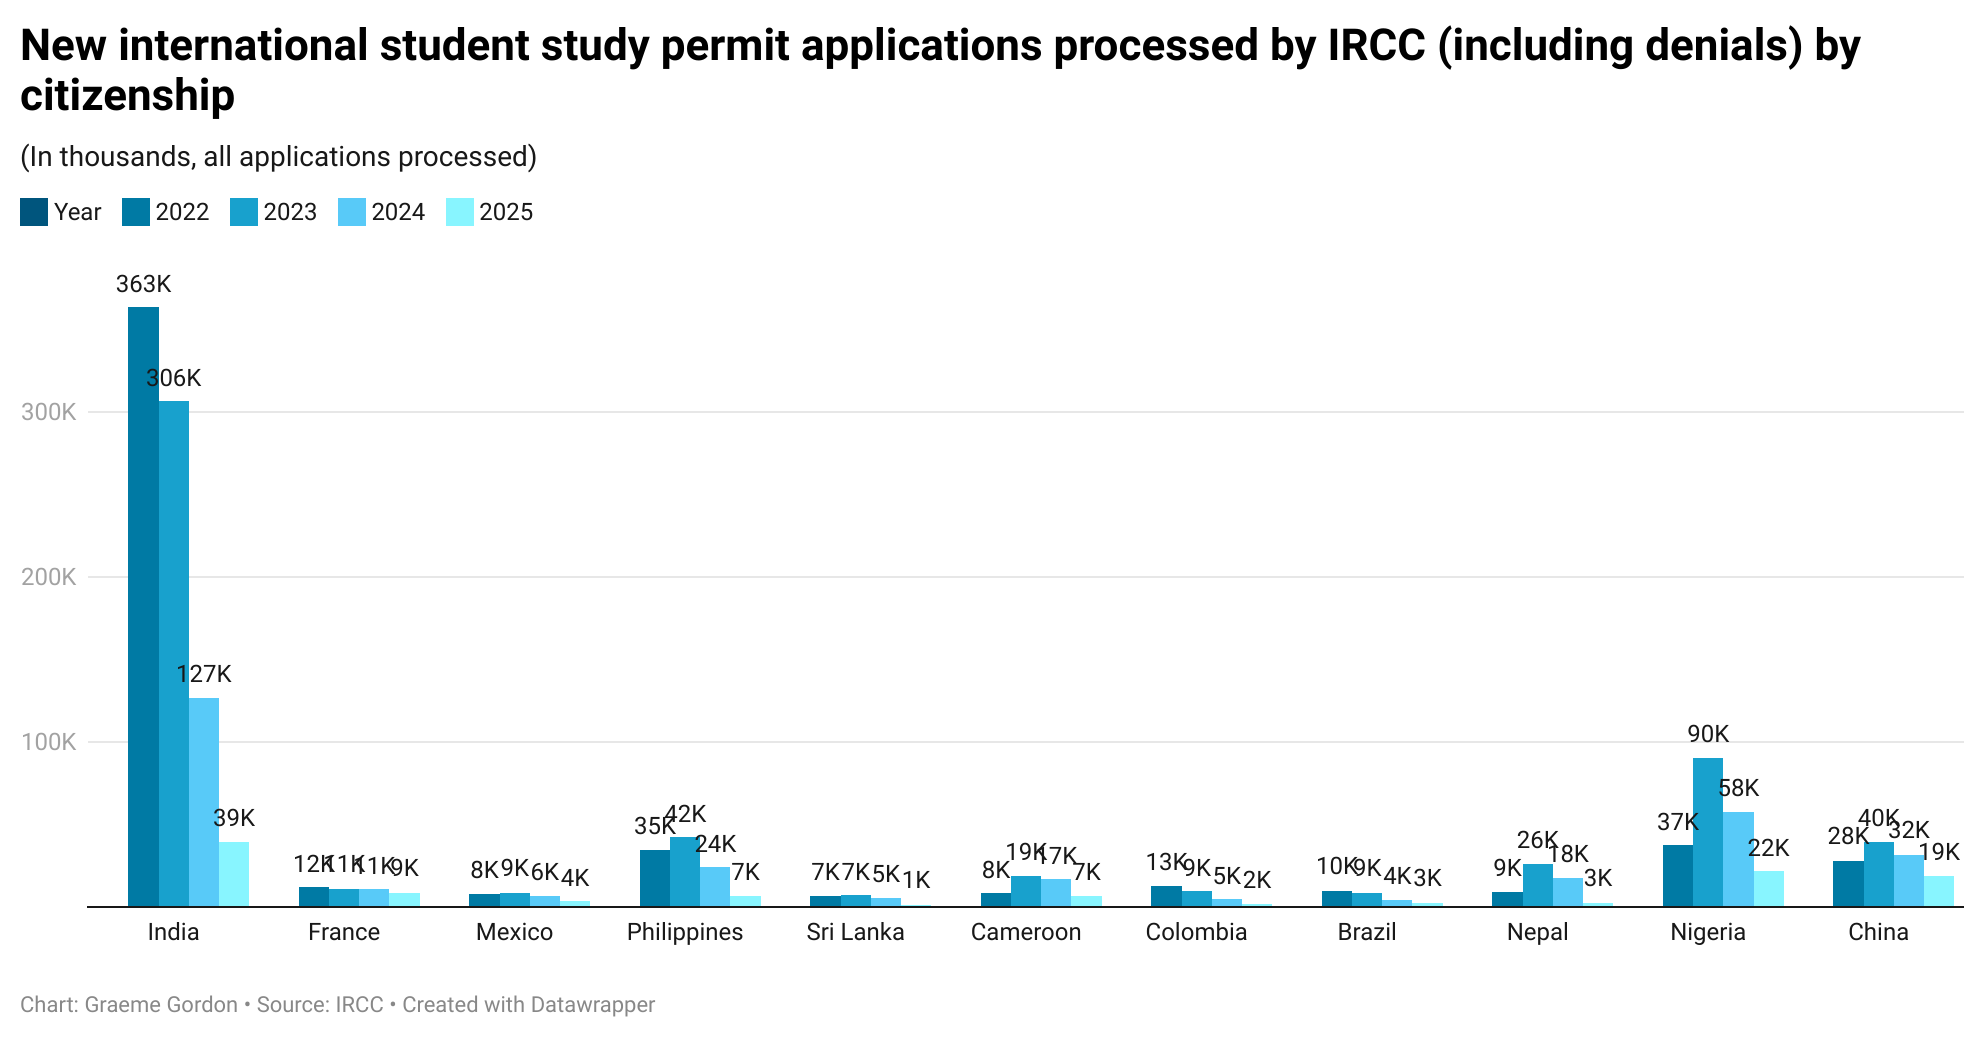The height and width of the screenshot is (1038, 1984).
Task: Click the 300K y-axis tick label
Action: click(48, 412)
